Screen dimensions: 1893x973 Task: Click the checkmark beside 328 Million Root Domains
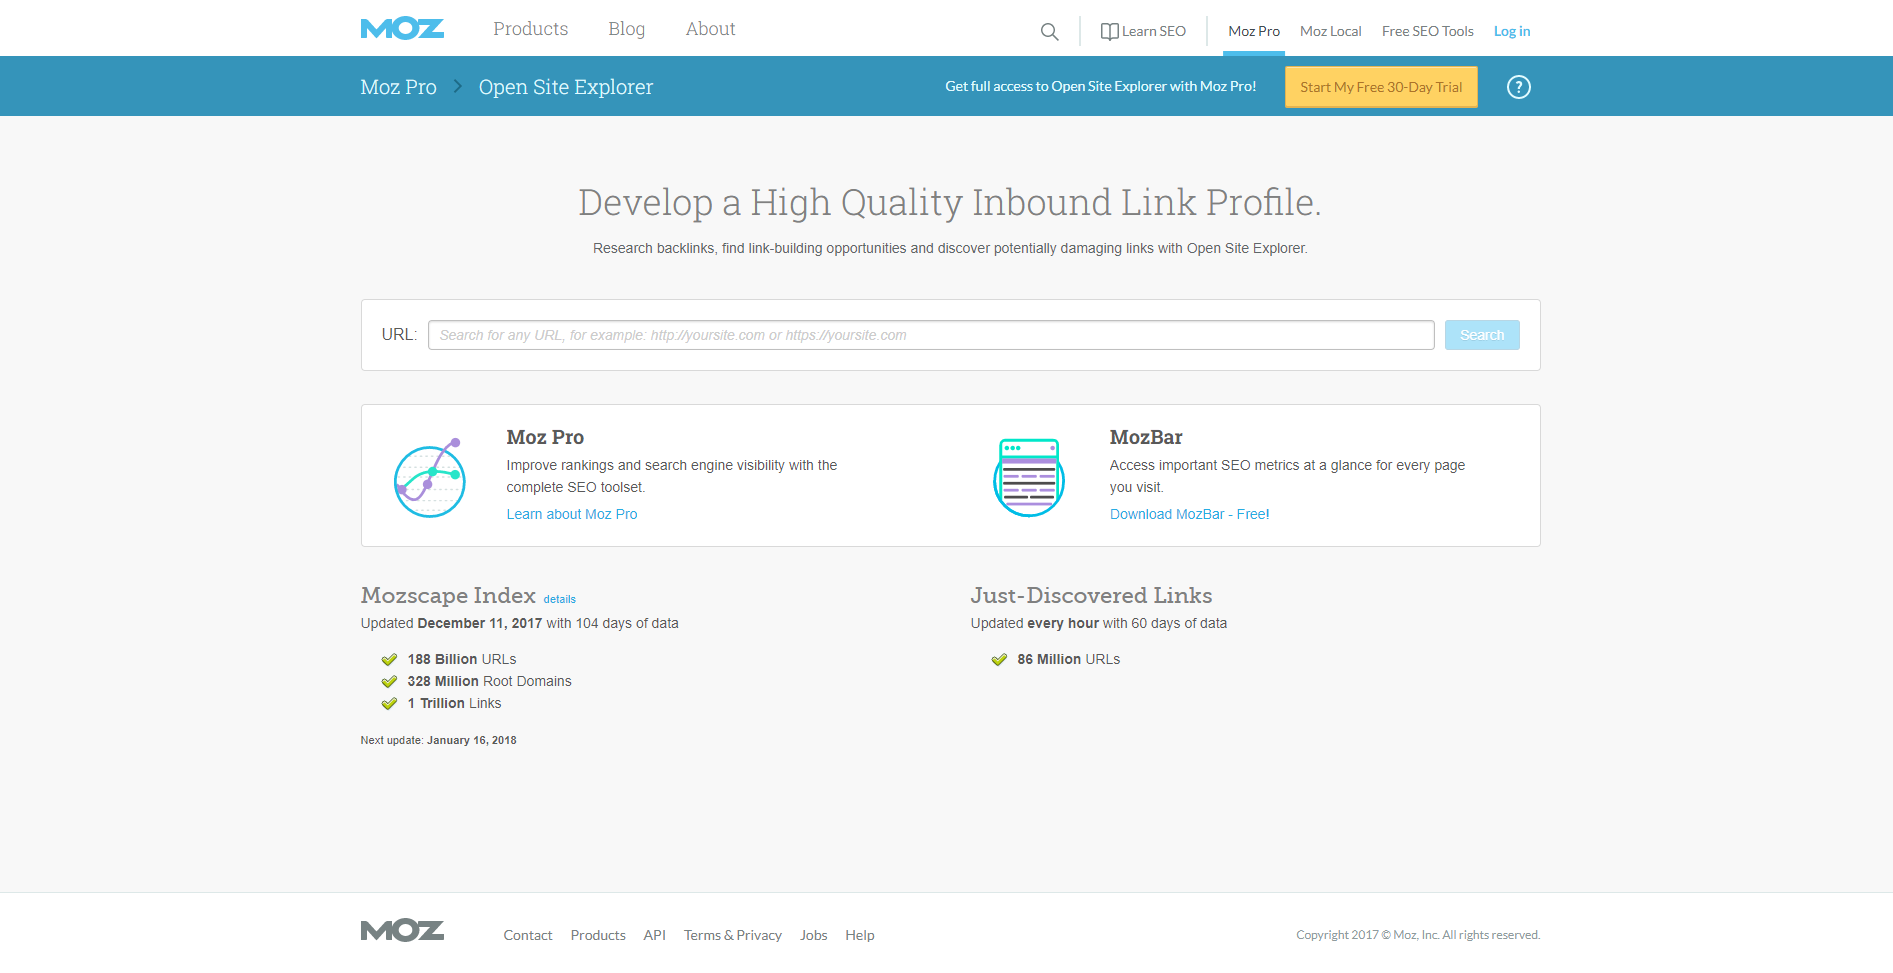(x=389, y=682)
